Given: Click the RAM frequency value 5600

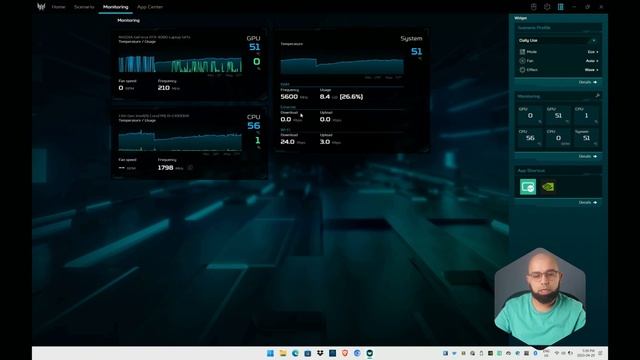Looking at the screenshot, I should [289, 97].
